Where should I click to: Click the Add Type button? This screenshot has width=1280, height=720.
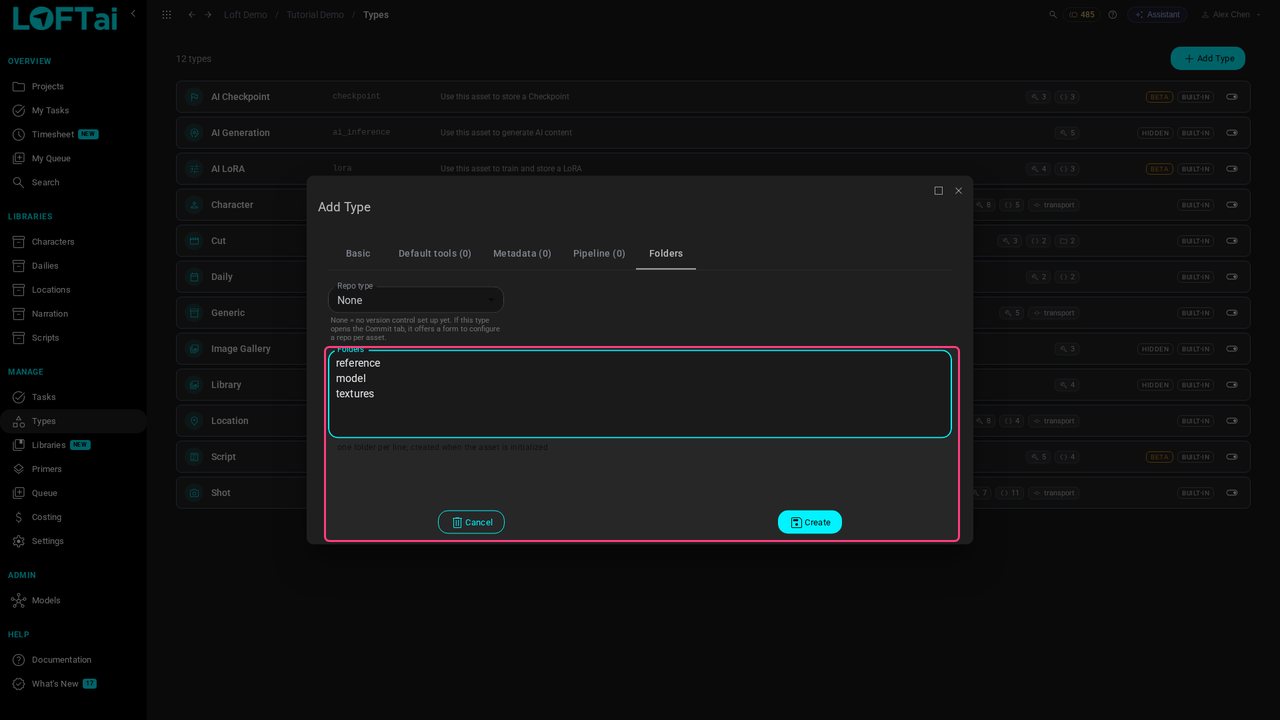[1208, 59]
